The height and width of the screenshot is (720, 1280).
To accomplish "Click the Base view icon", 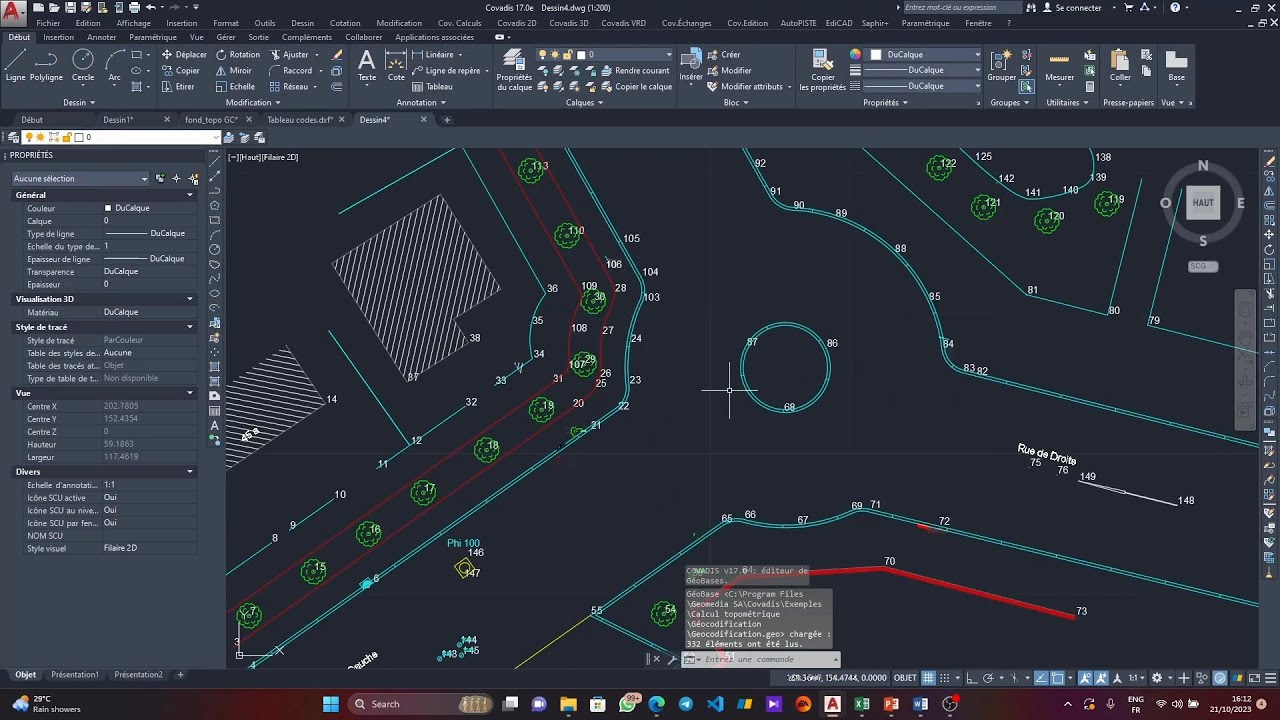I will 1176,66.
